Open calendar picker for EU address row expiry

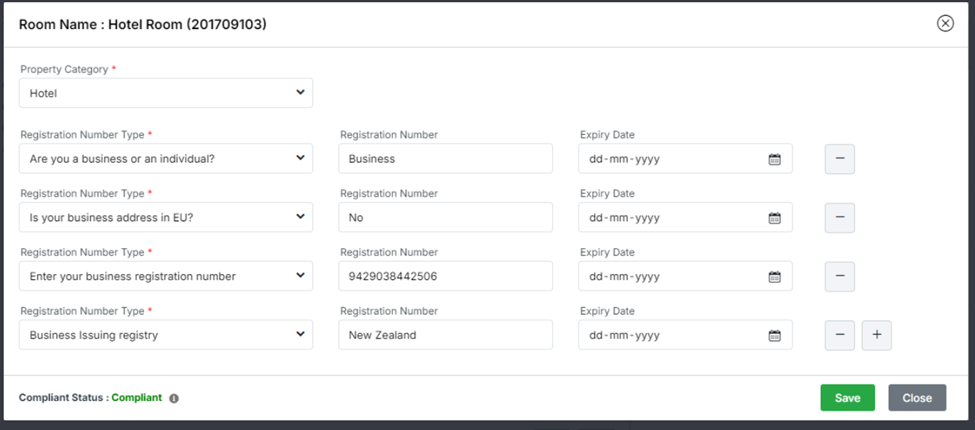(774, 218)
